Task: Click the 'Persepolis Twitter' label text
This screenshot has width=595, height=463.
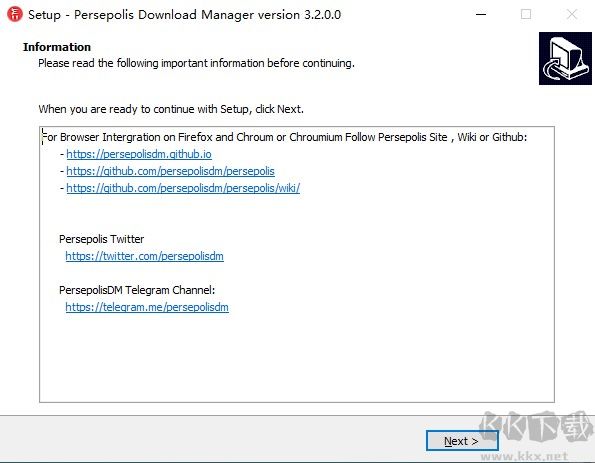Action: [101, 239]
